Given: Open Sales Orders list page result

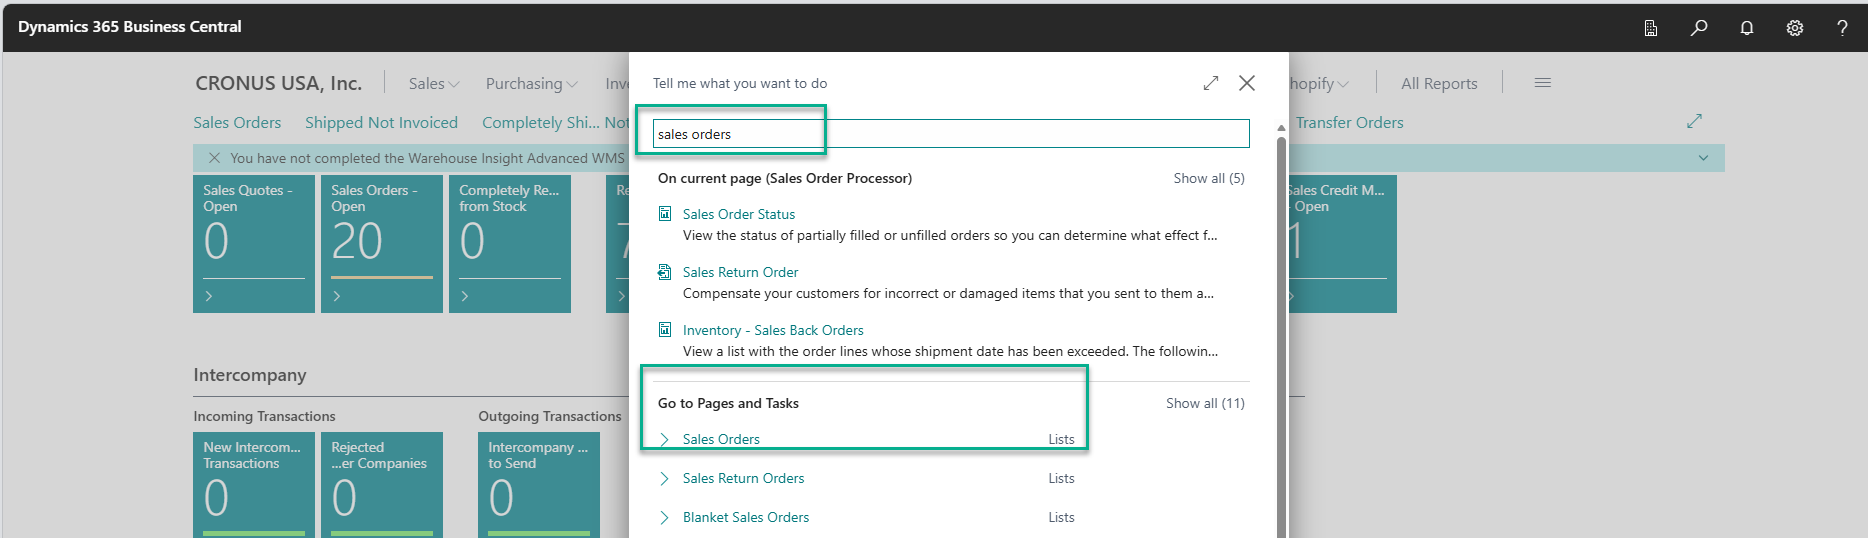Looking at the screenshot, I should coord(721,439).
